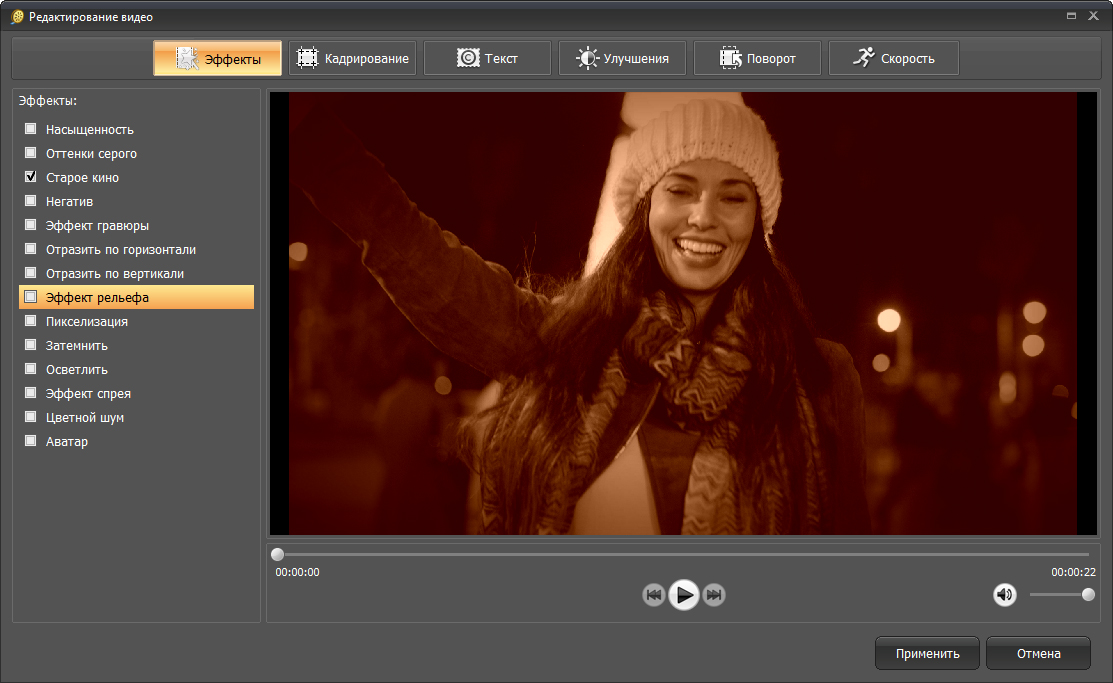This screenshot has width=1113, height=683.
Task: Toggle the Эффект рельефа checkbox
Action: 31,297
